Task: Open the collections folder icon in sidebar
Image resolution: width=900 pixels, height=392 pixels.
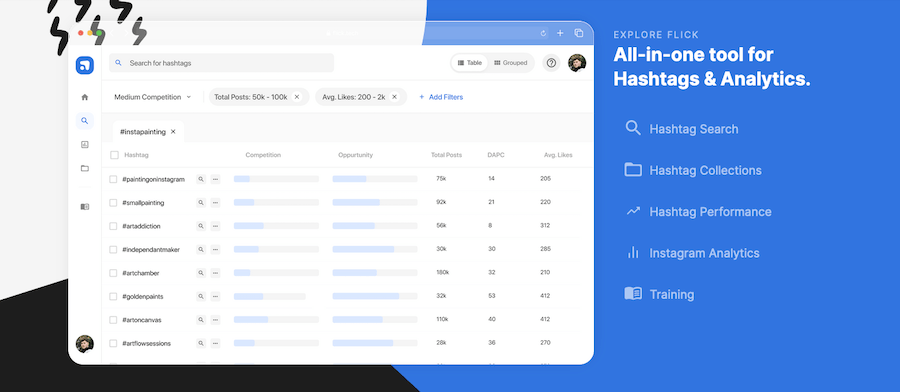Action: 85,168
